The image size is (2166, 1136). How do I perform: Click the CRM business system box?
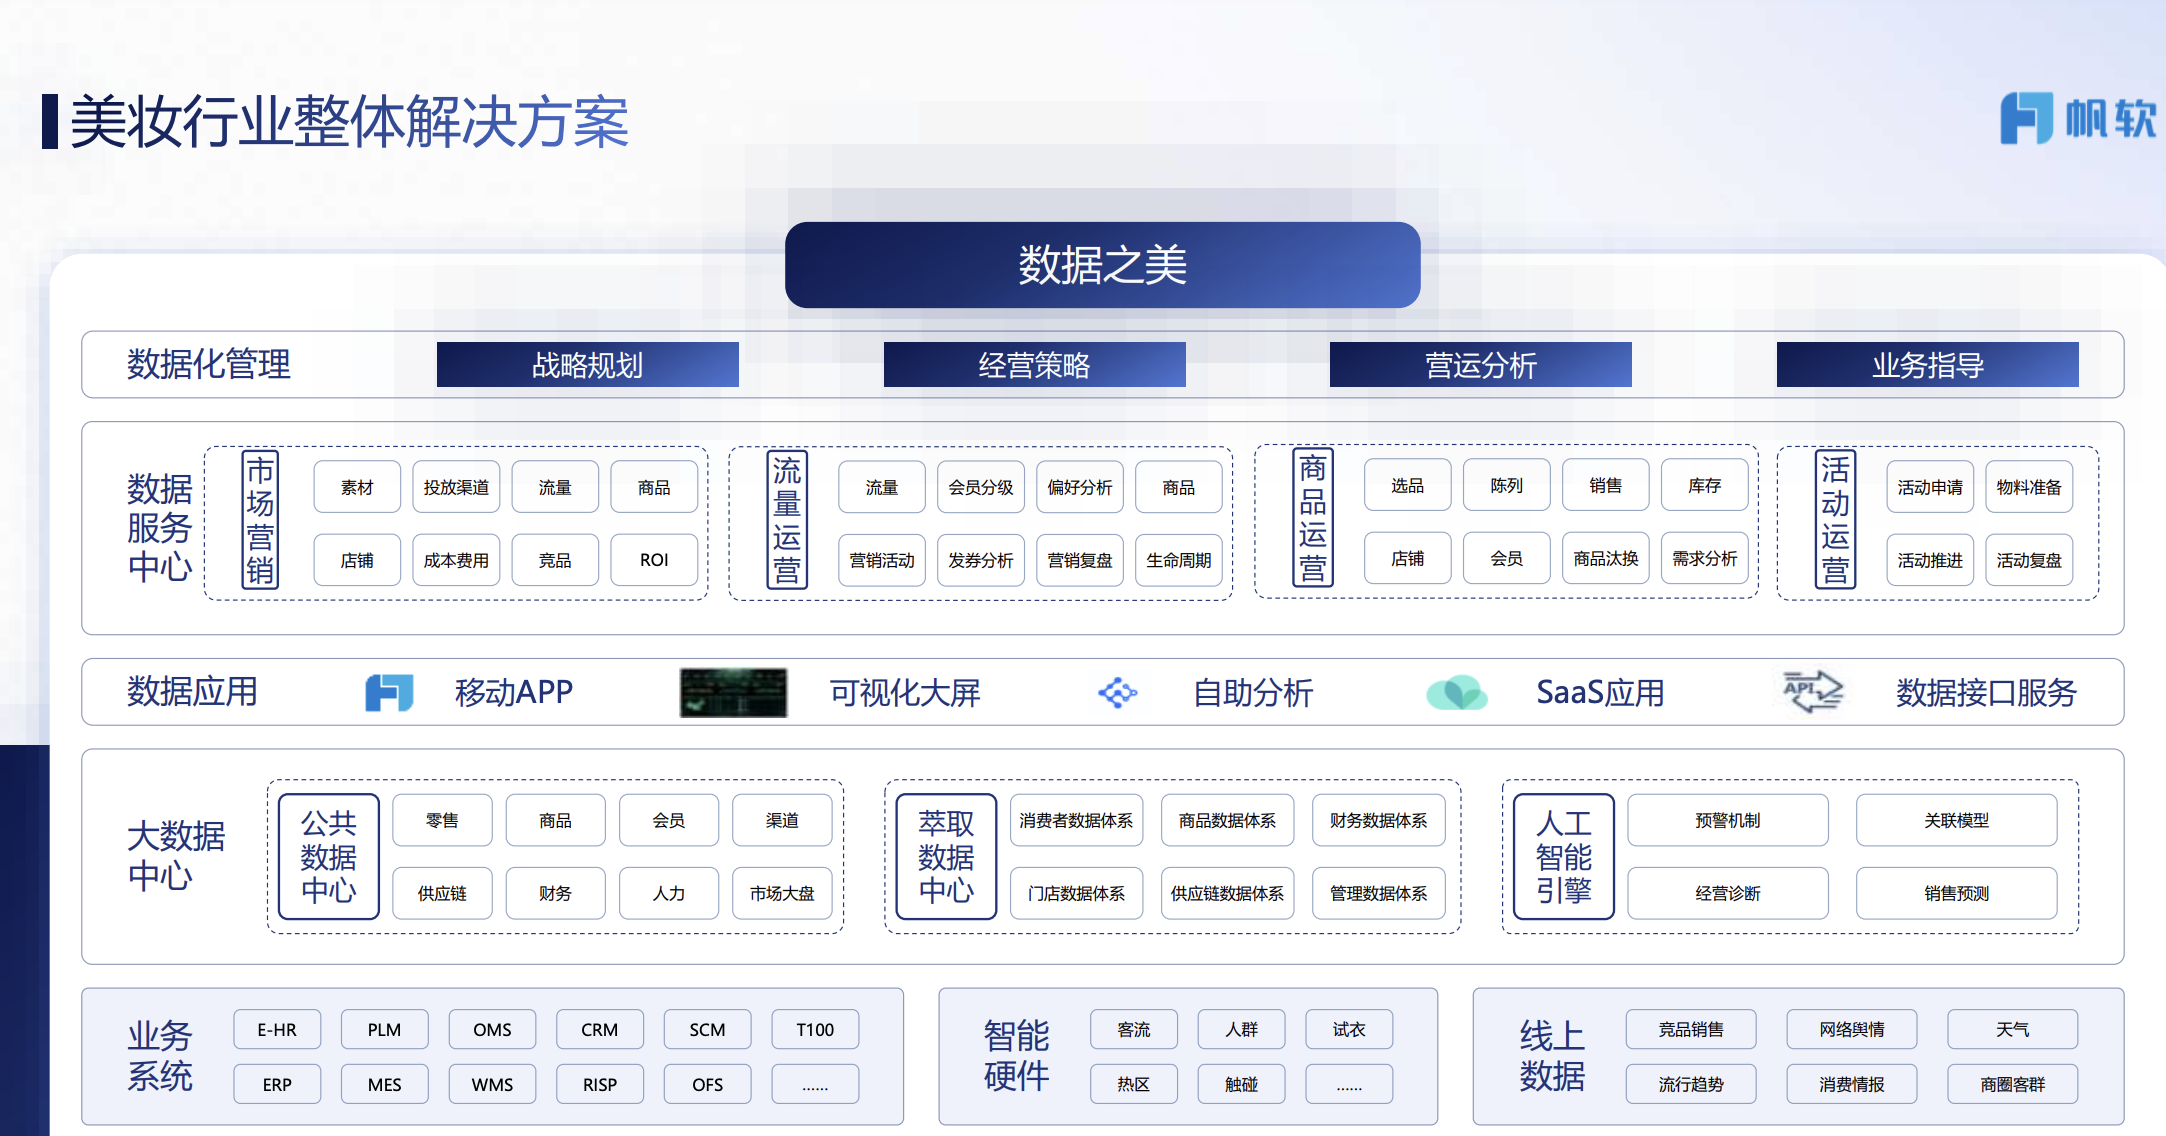coord(599,1029)
